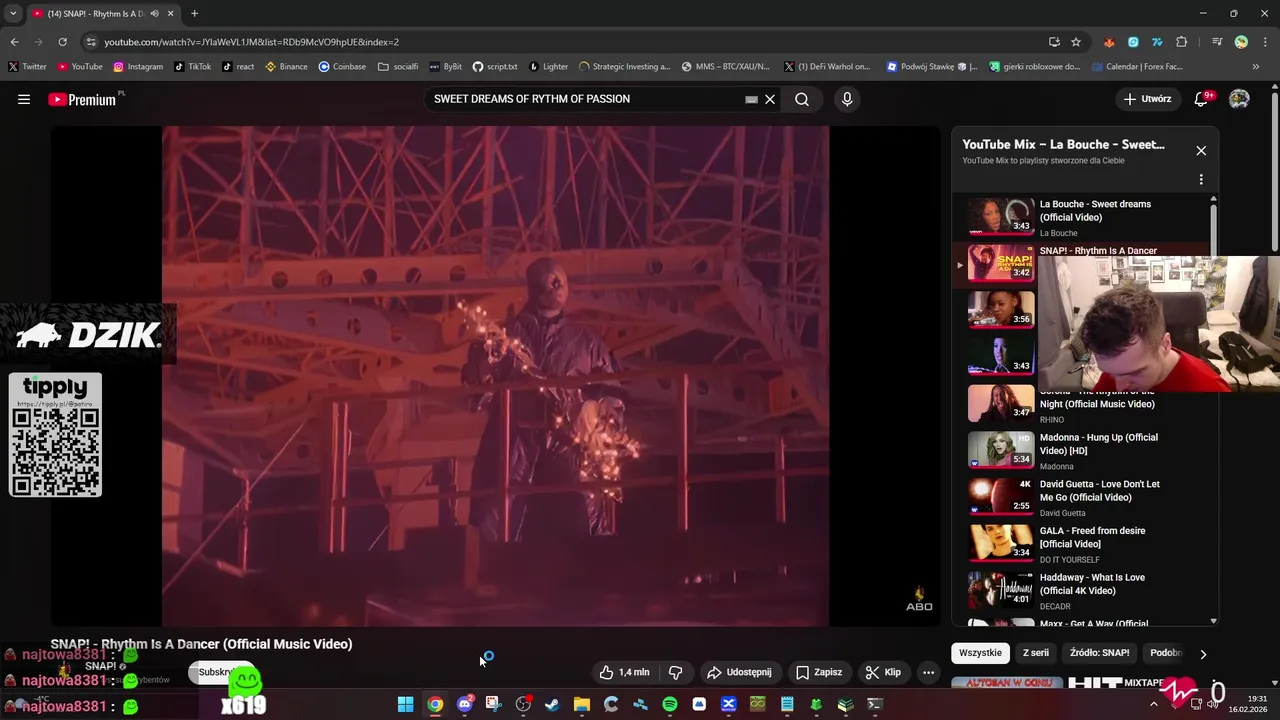The height and width of the screenshot is (720, 1280).
Task: Like the video with 1,4 mln likes
Action: [624, 672]
